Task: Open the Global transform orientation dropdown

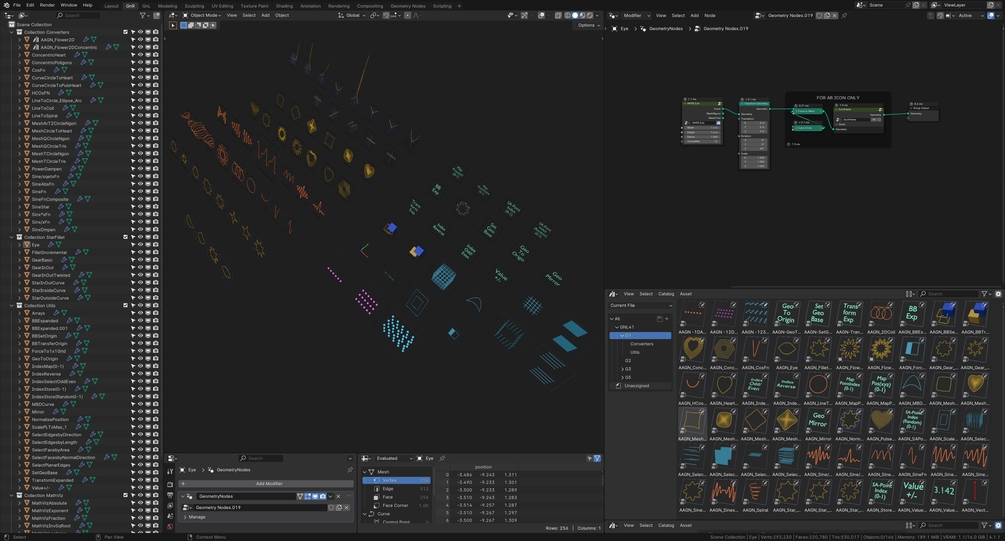Action: [350, 15]
